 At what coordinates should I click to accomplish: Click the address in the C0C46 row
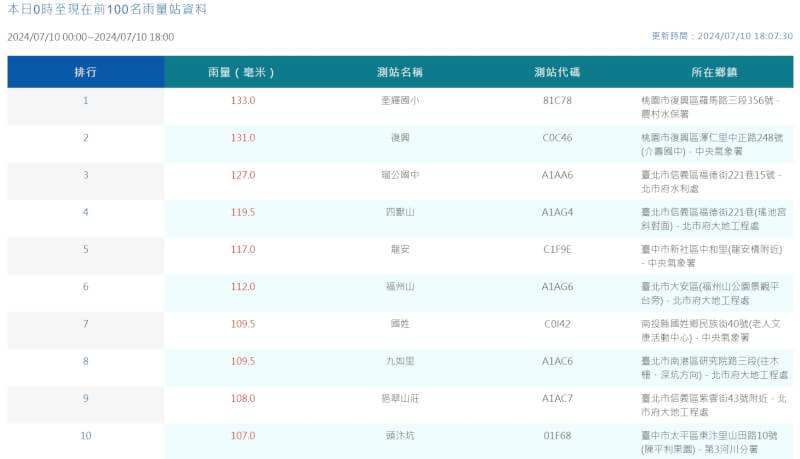pyautogui.click(x=712, y=144)
